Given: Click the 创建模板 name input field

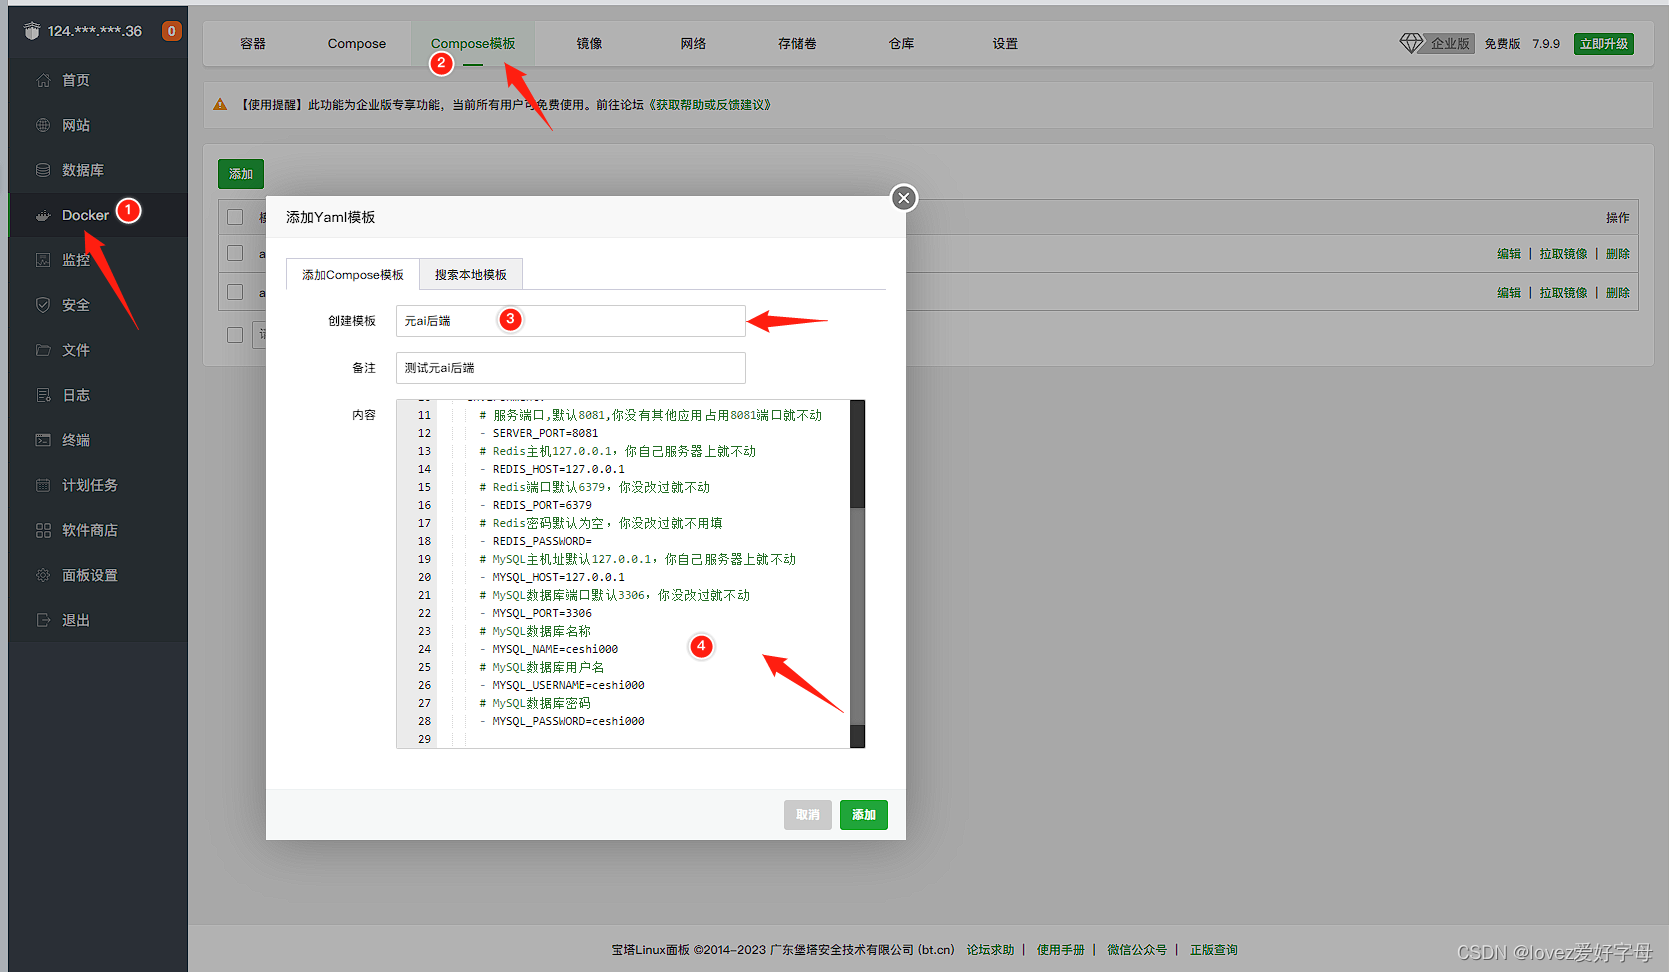Looking at the screenshot, I should 571,321.
